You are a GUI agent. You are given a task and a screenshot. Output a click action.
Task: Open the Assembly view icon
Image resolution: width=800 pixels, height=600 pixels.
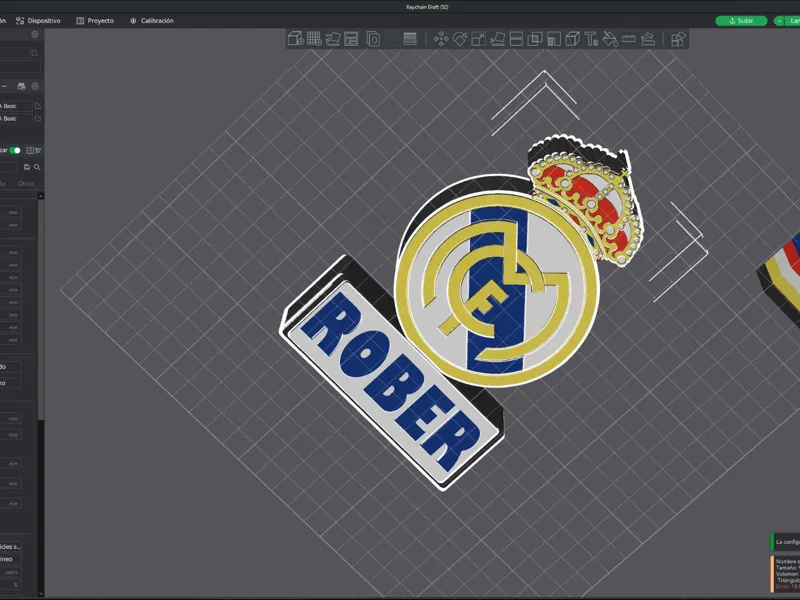[678, 39]
